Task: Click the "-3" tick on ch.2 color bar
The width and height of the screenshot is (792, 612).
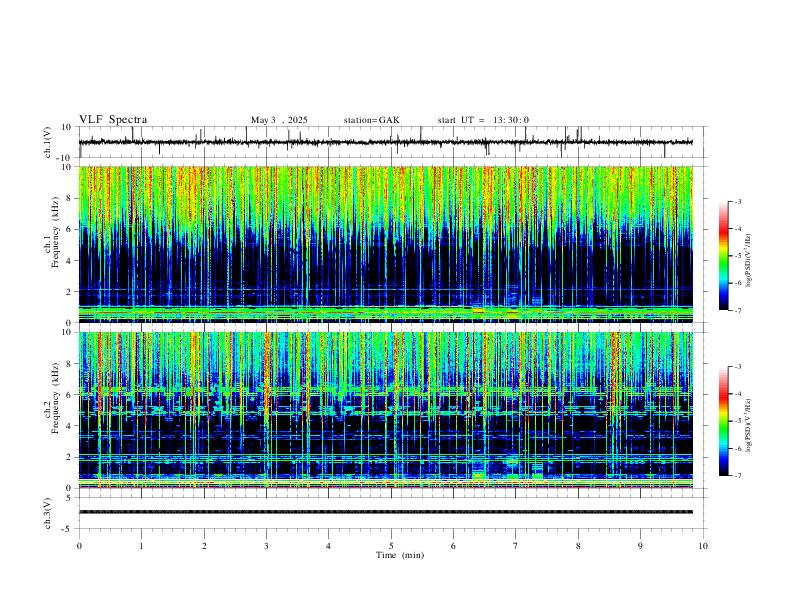Action: tap(737, 367)
